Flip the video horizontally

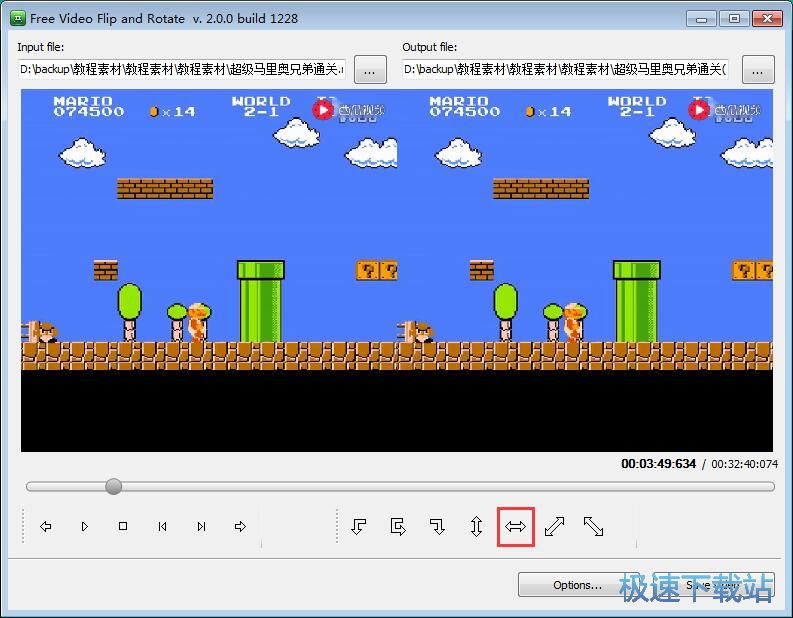coord(515,526)
